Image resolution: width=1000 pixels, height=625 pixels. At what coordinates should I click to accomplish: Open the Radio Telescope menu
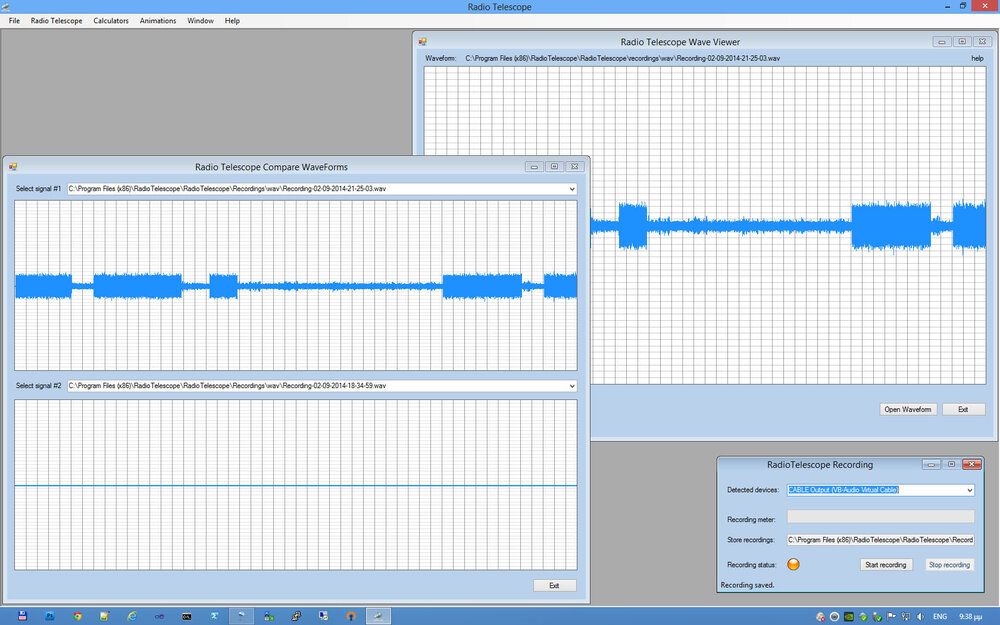pyautogui.click(x=56, y=20)
